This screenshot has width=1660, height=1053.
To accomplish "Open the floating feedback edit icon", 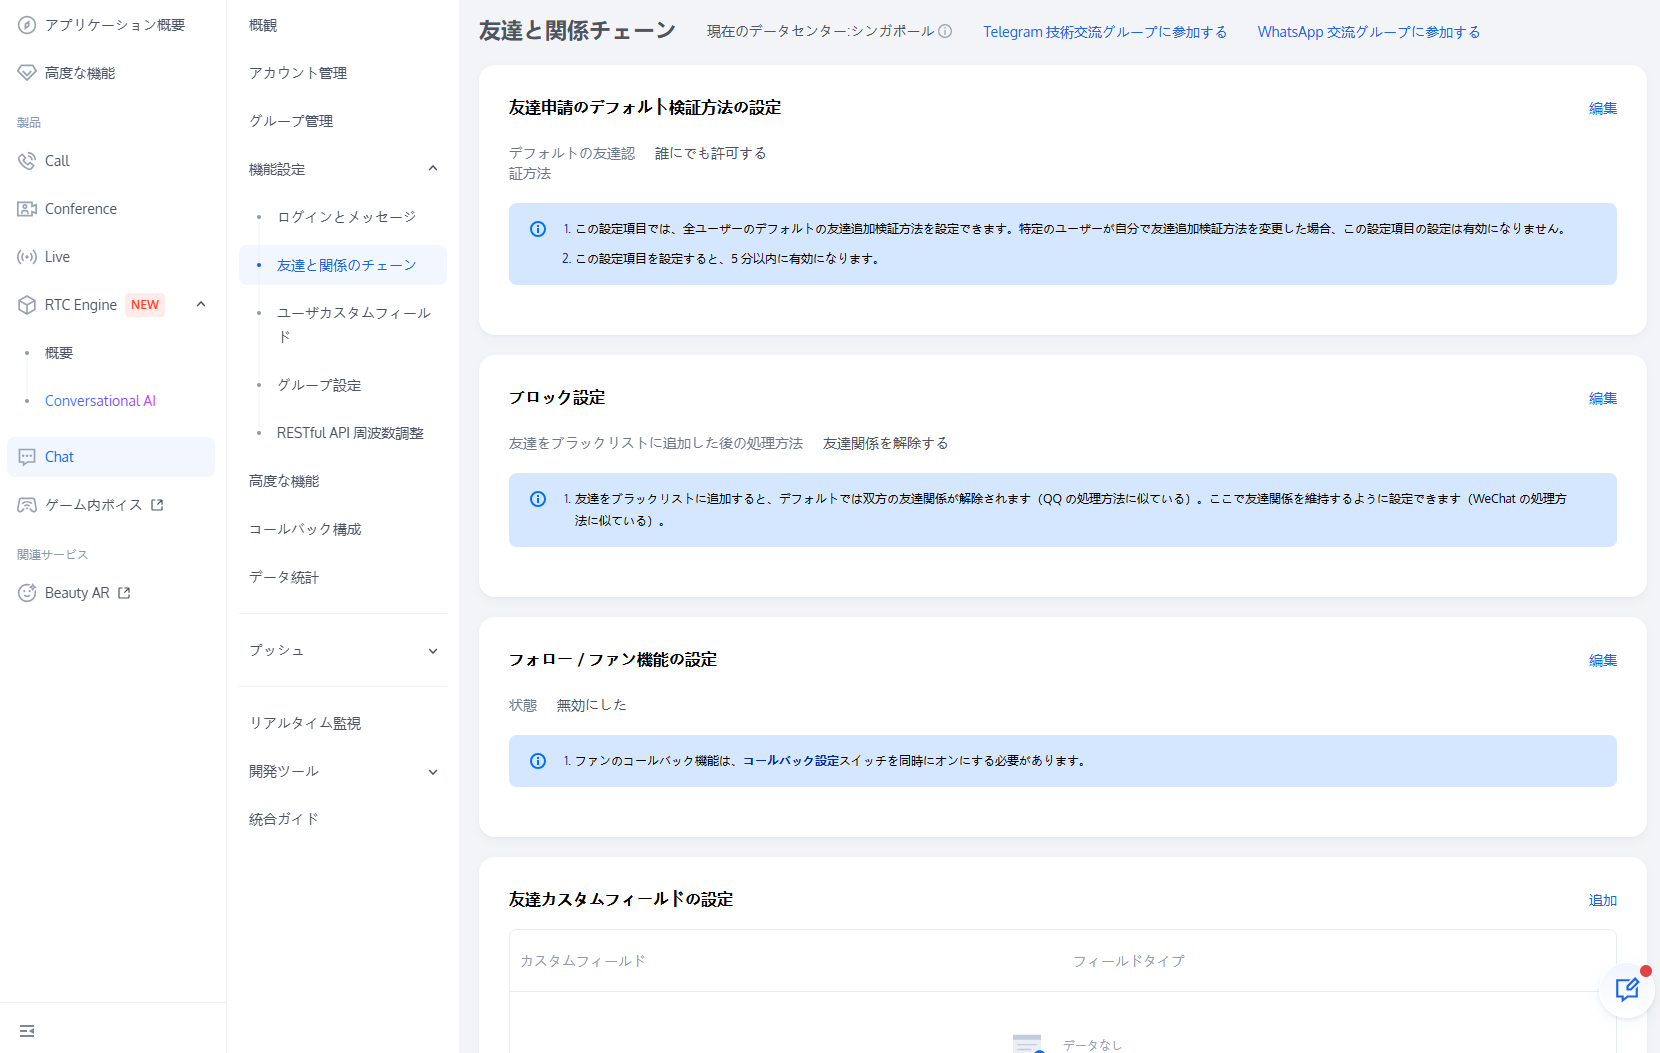I will point(1627,990).
